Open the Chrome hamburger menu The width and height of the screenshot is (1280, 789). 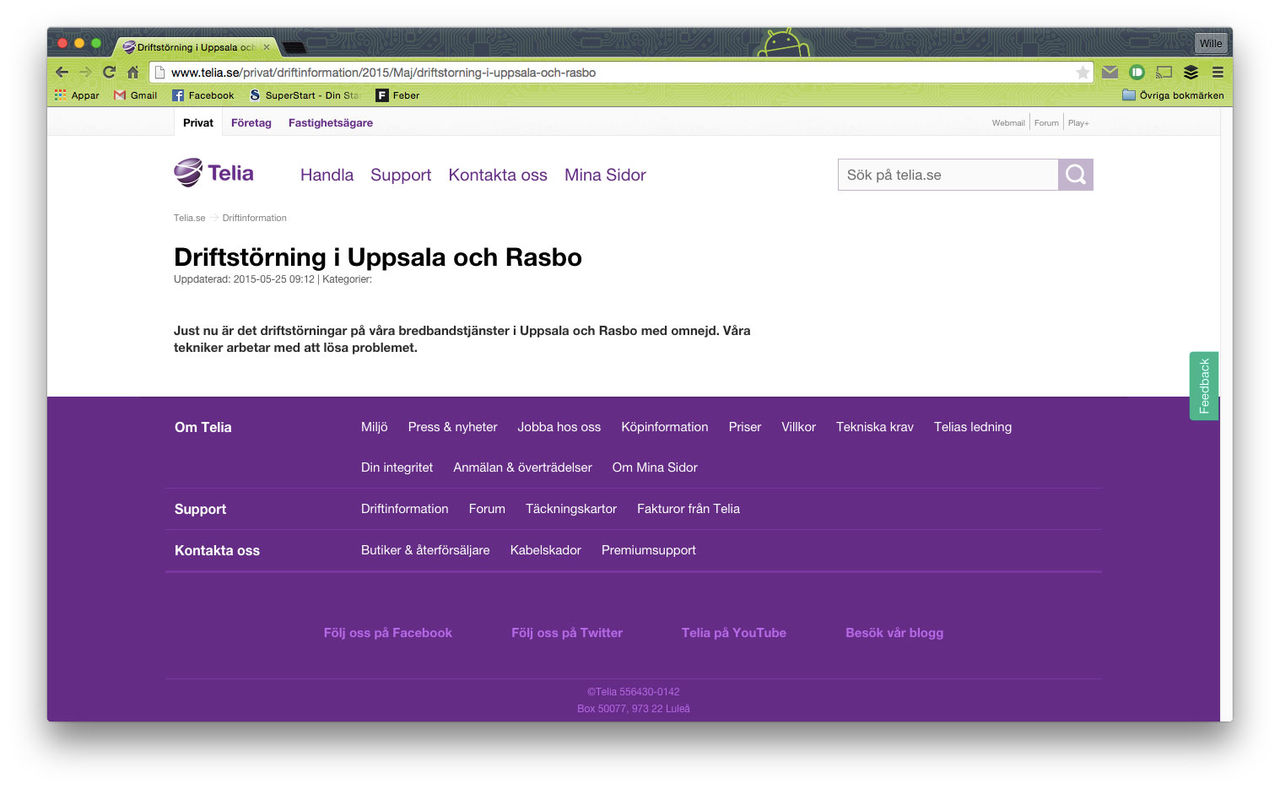[1217, 72]
